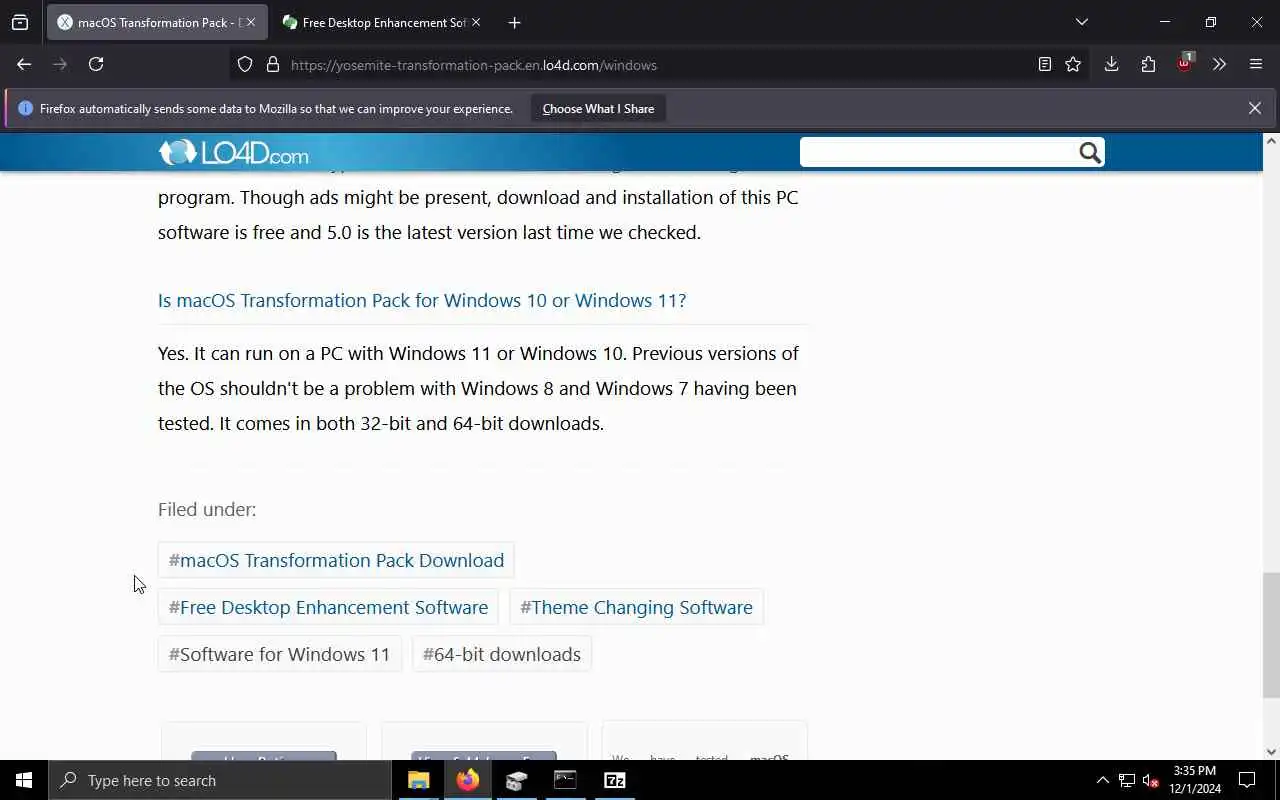Toggle reader view icon
The width and height of the screenshot is (1280, 800).
pyautogui.click(x=1044, y=64)
